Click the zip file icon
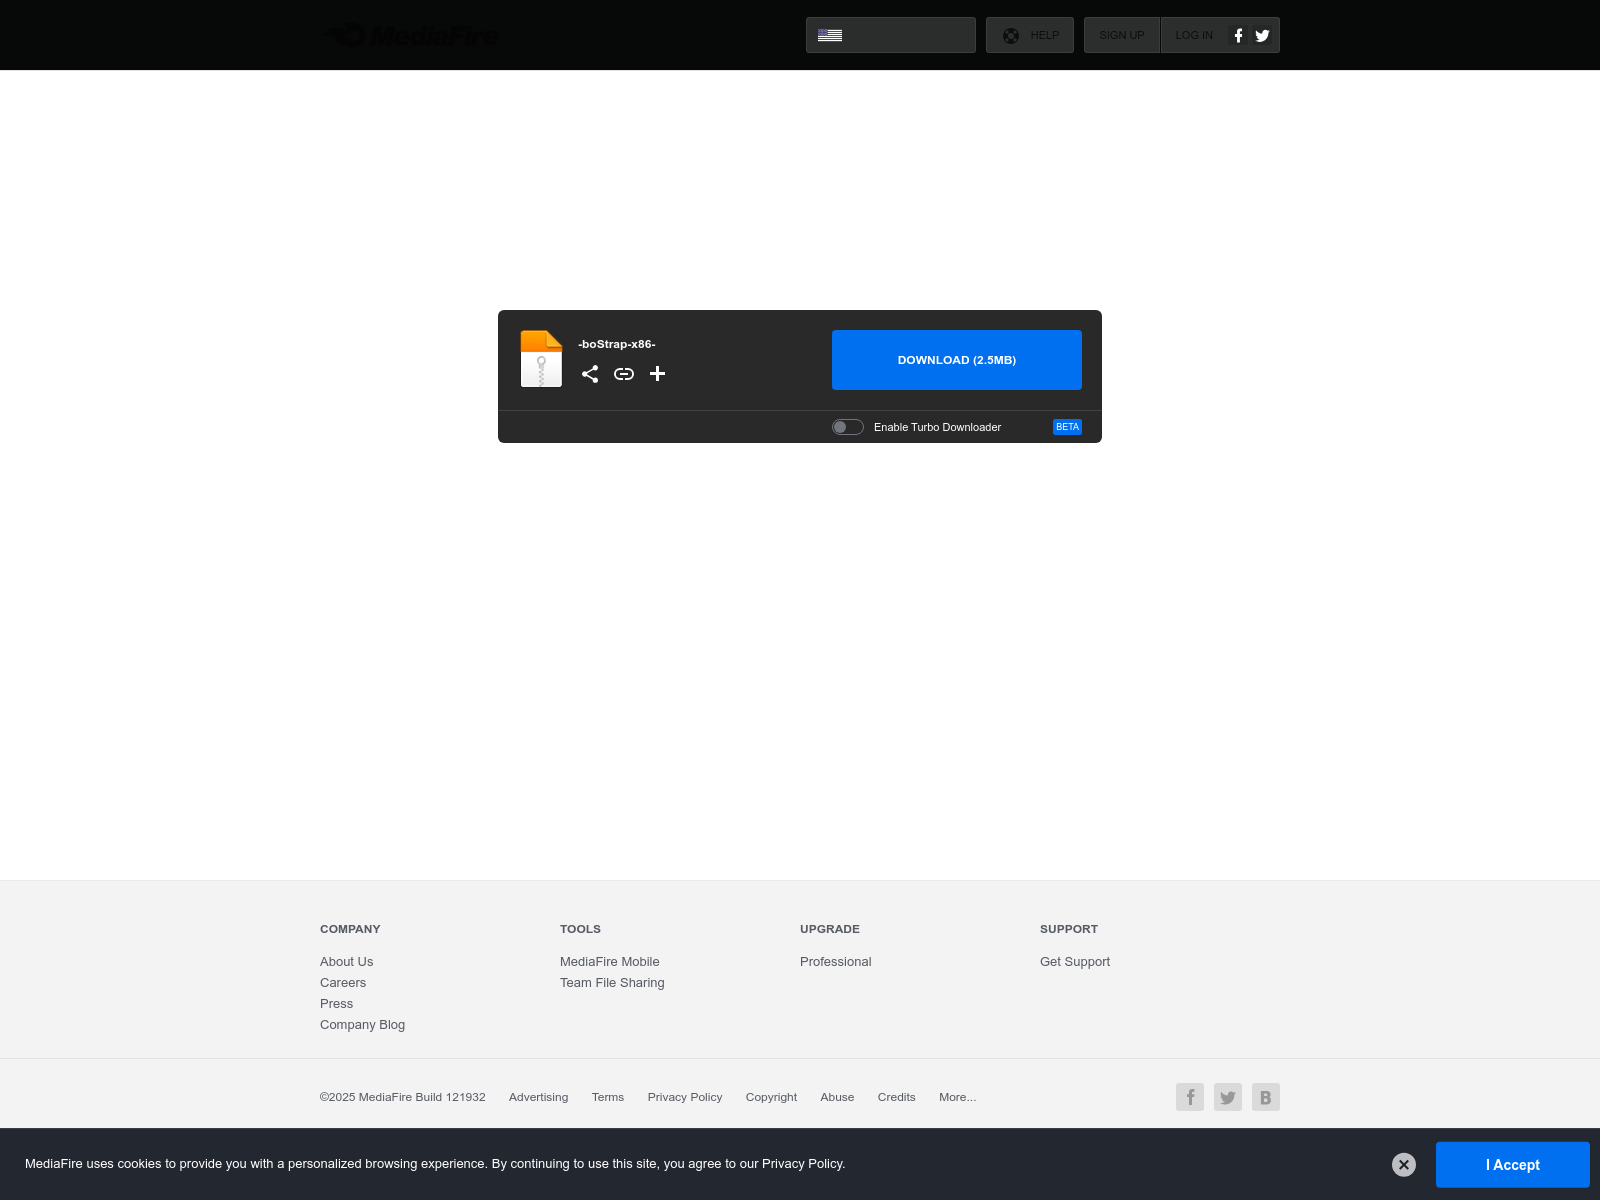 click(x=541, y=359)
